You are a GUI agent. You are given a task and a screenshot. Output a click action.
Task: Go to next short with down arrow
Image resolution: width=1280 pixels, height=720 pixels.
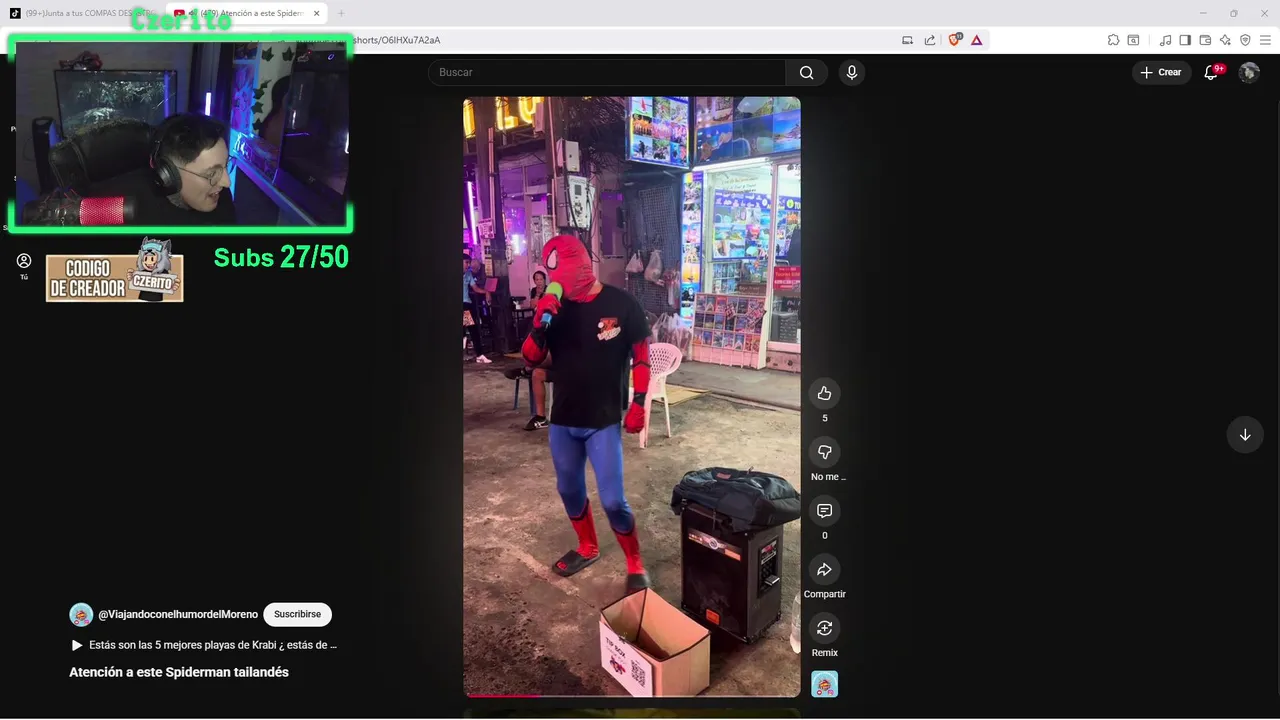1245,435
